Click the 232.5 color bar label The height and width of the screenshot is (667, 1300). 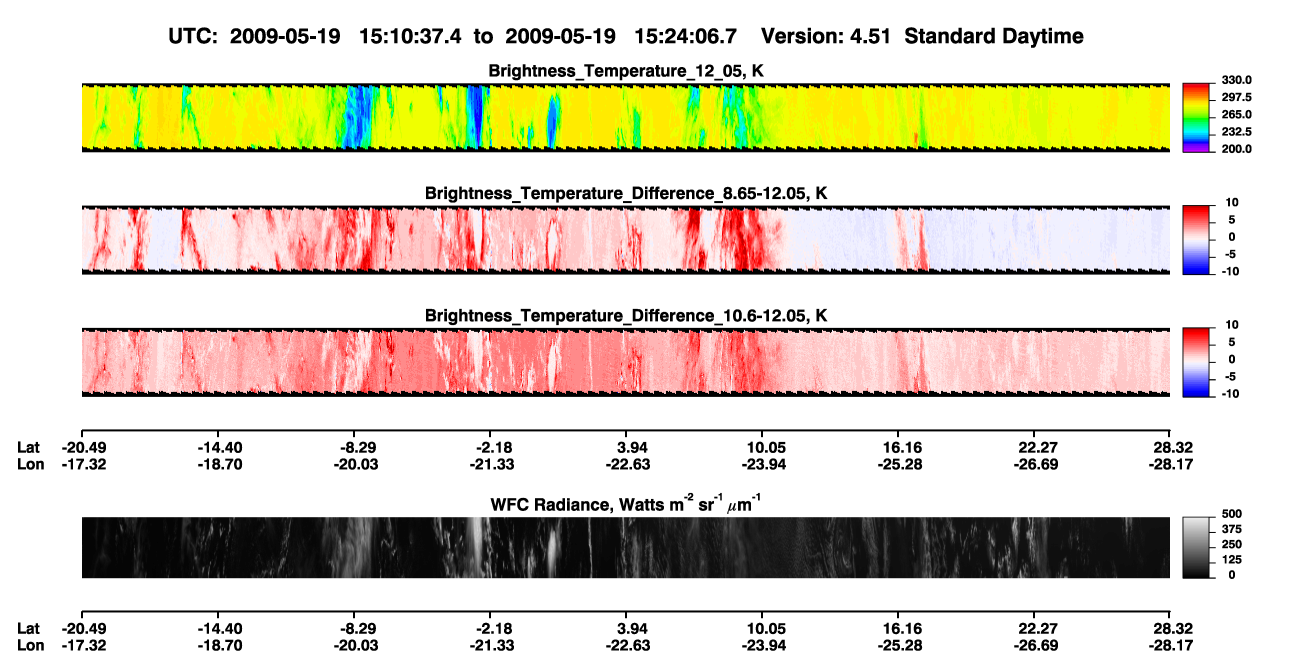(x=1237, y=131)
